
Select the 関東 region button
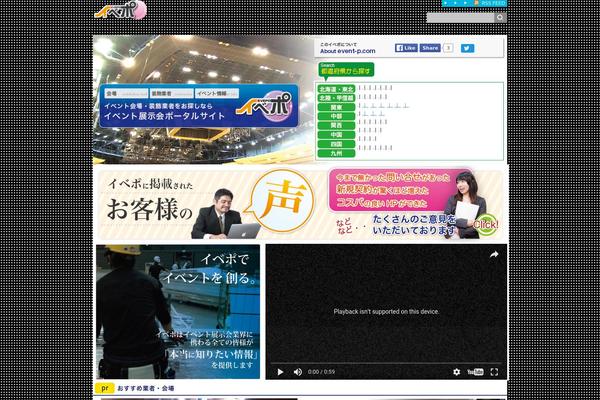coord(336,108)
